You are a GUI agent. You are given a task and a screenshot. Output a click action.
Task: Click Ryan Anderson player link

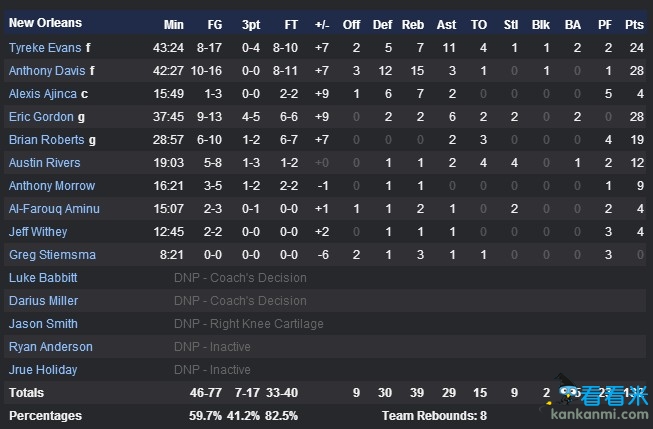point(51,347)
